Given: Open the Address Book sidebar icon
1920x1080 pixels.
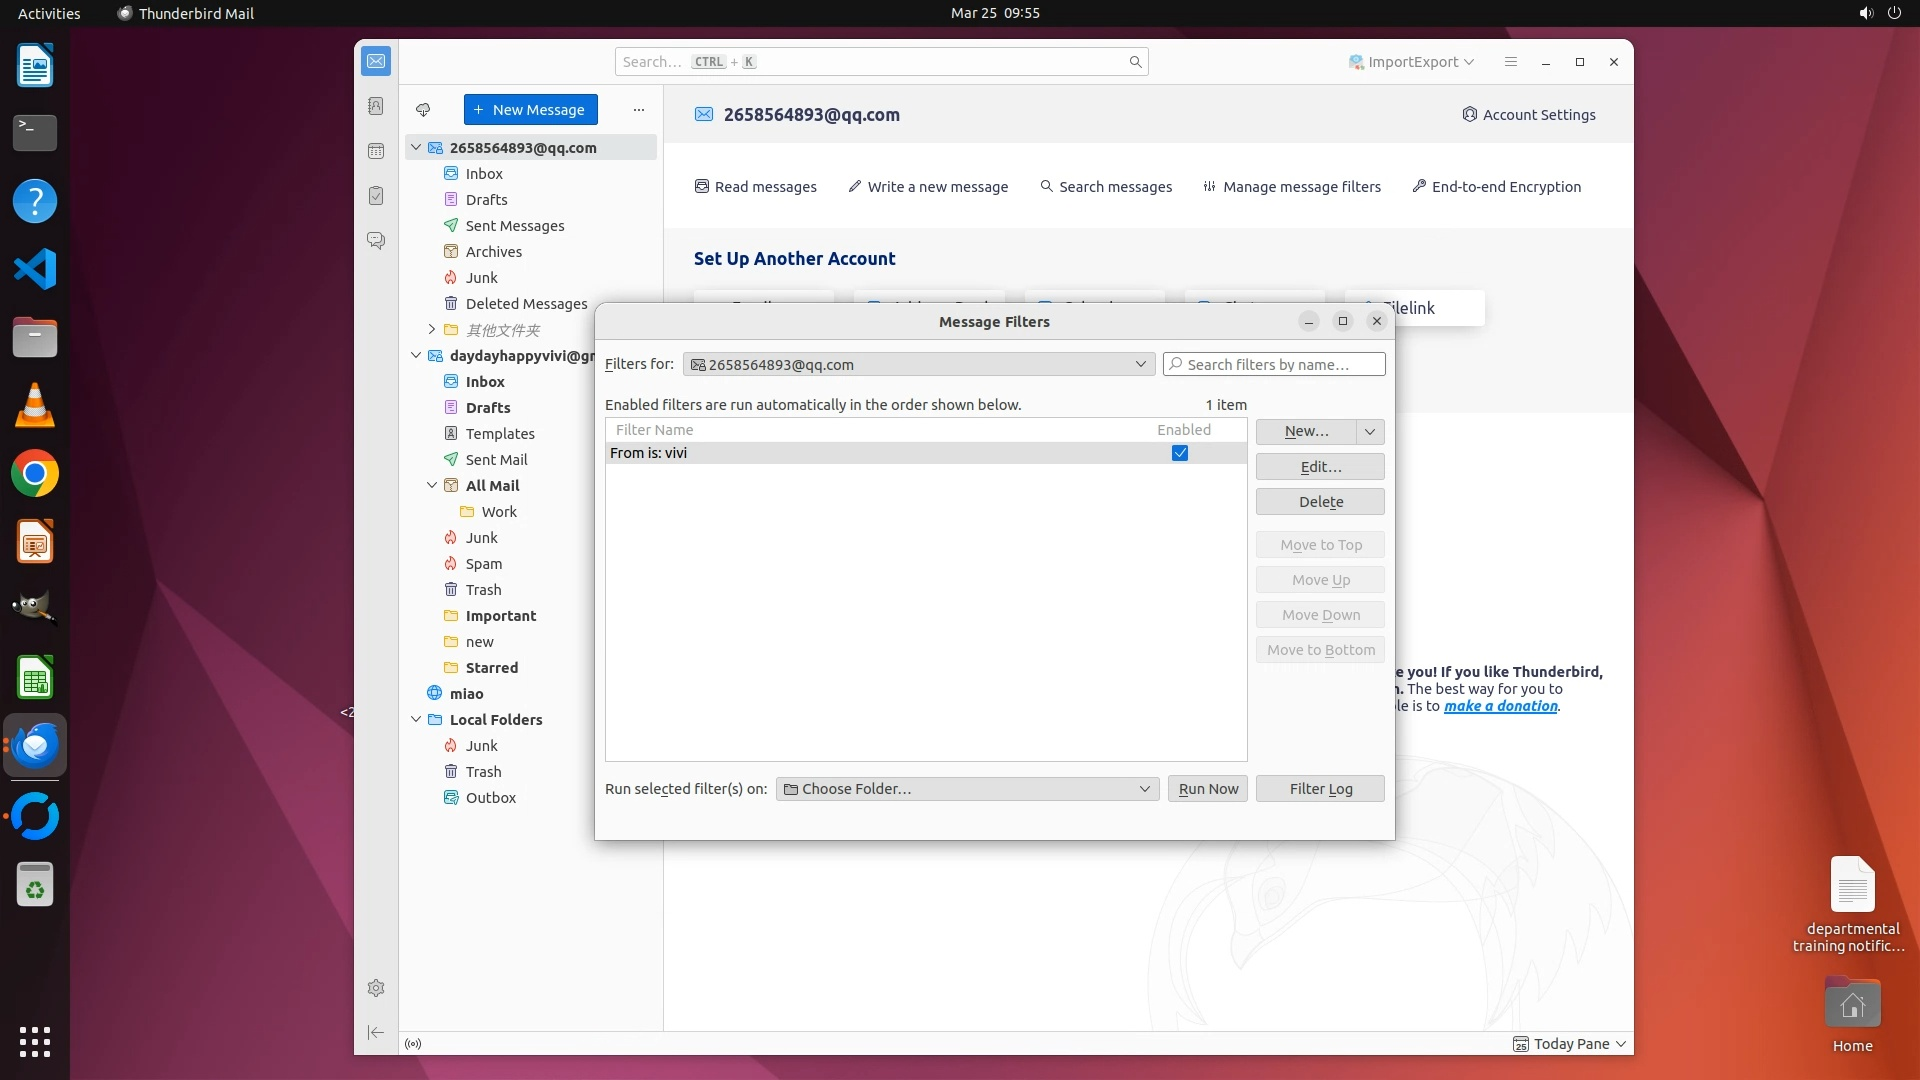Looking at the screenshot, I should (376, 106).
